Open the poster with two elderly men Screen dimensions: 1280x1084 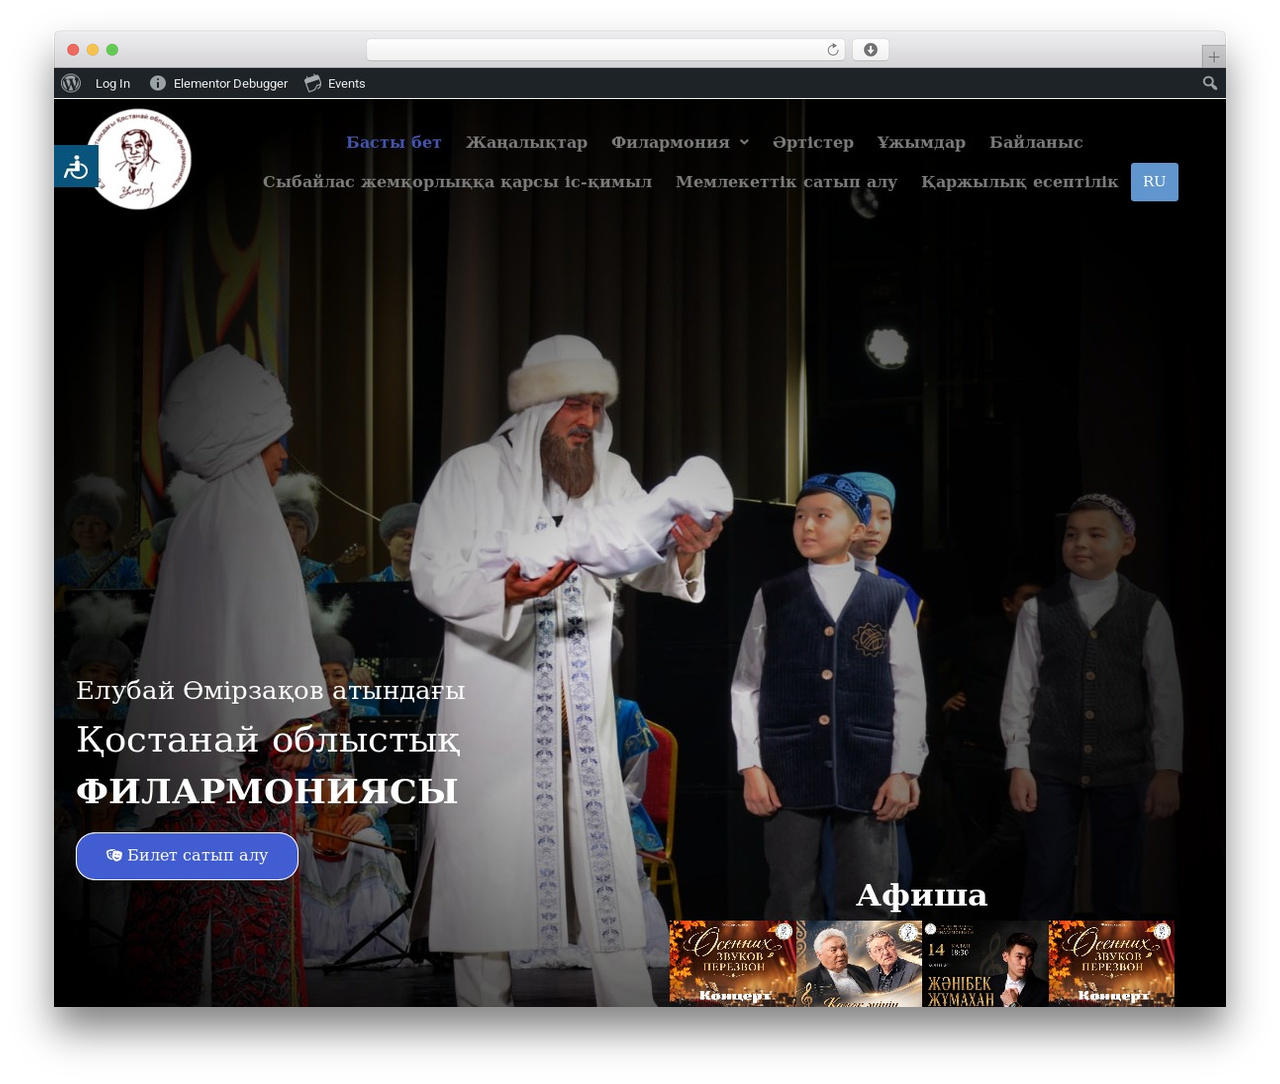pyautogui.click(x=859, y=964)
